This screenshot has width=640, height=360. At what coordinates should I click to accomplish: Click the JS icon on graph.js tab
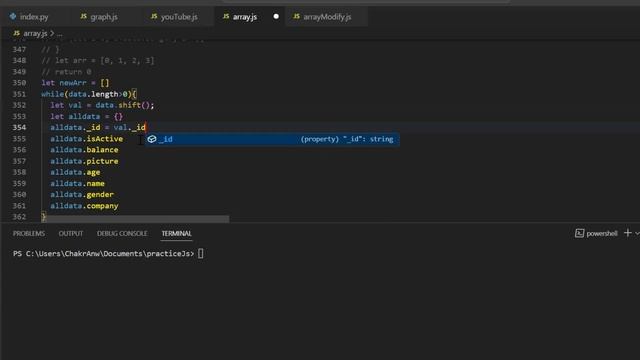coord(84,16)
